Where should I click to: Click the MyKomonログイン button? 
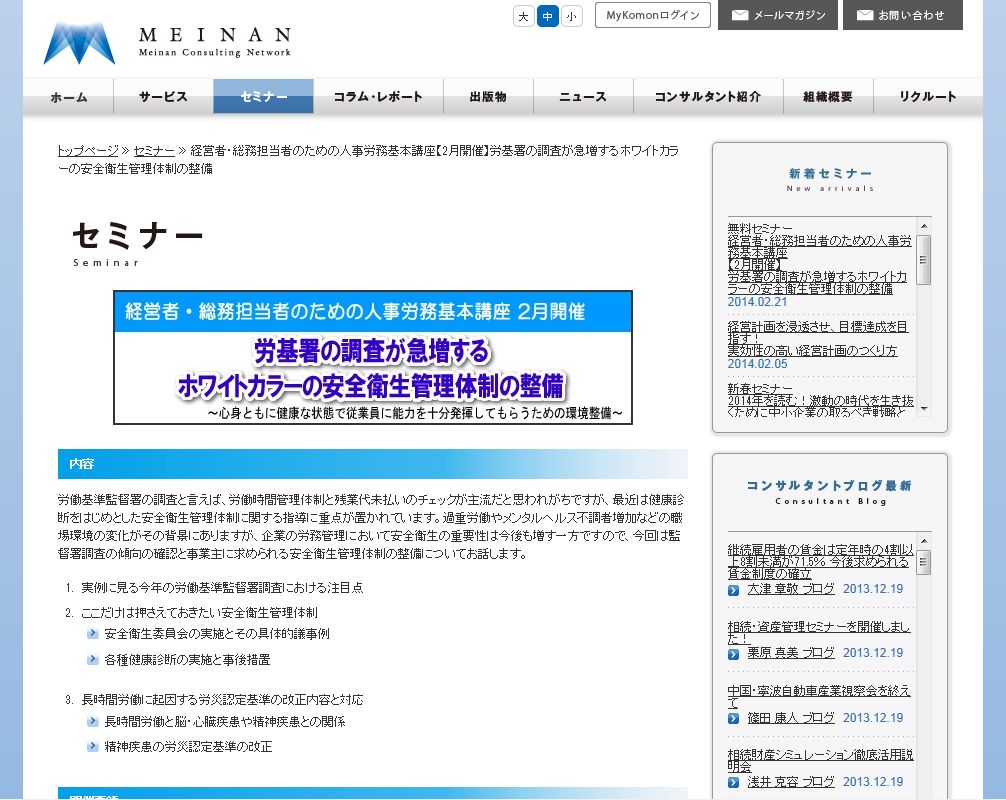[x=652, y=15]
